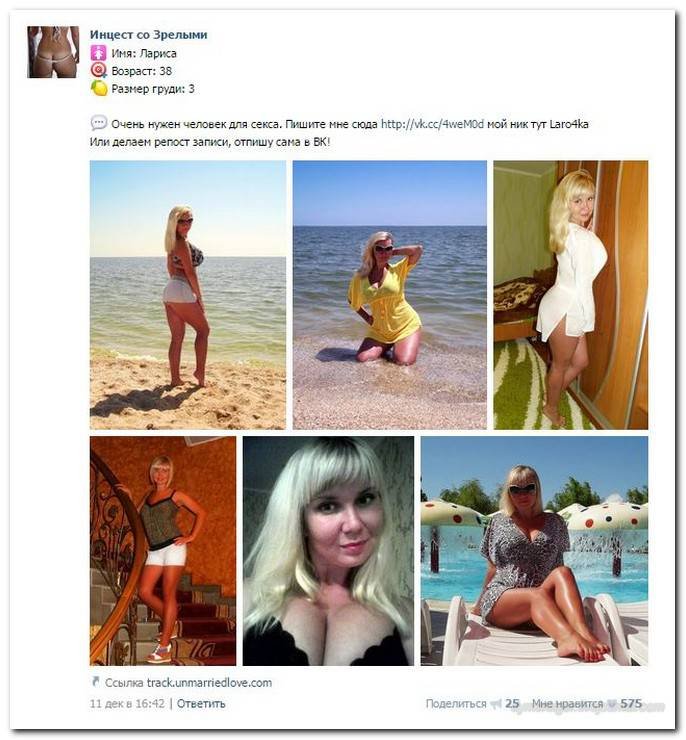Viewport: 686px width, 740px height.
Task: Click the megaphone share icon
Action: tap(495, 704)
